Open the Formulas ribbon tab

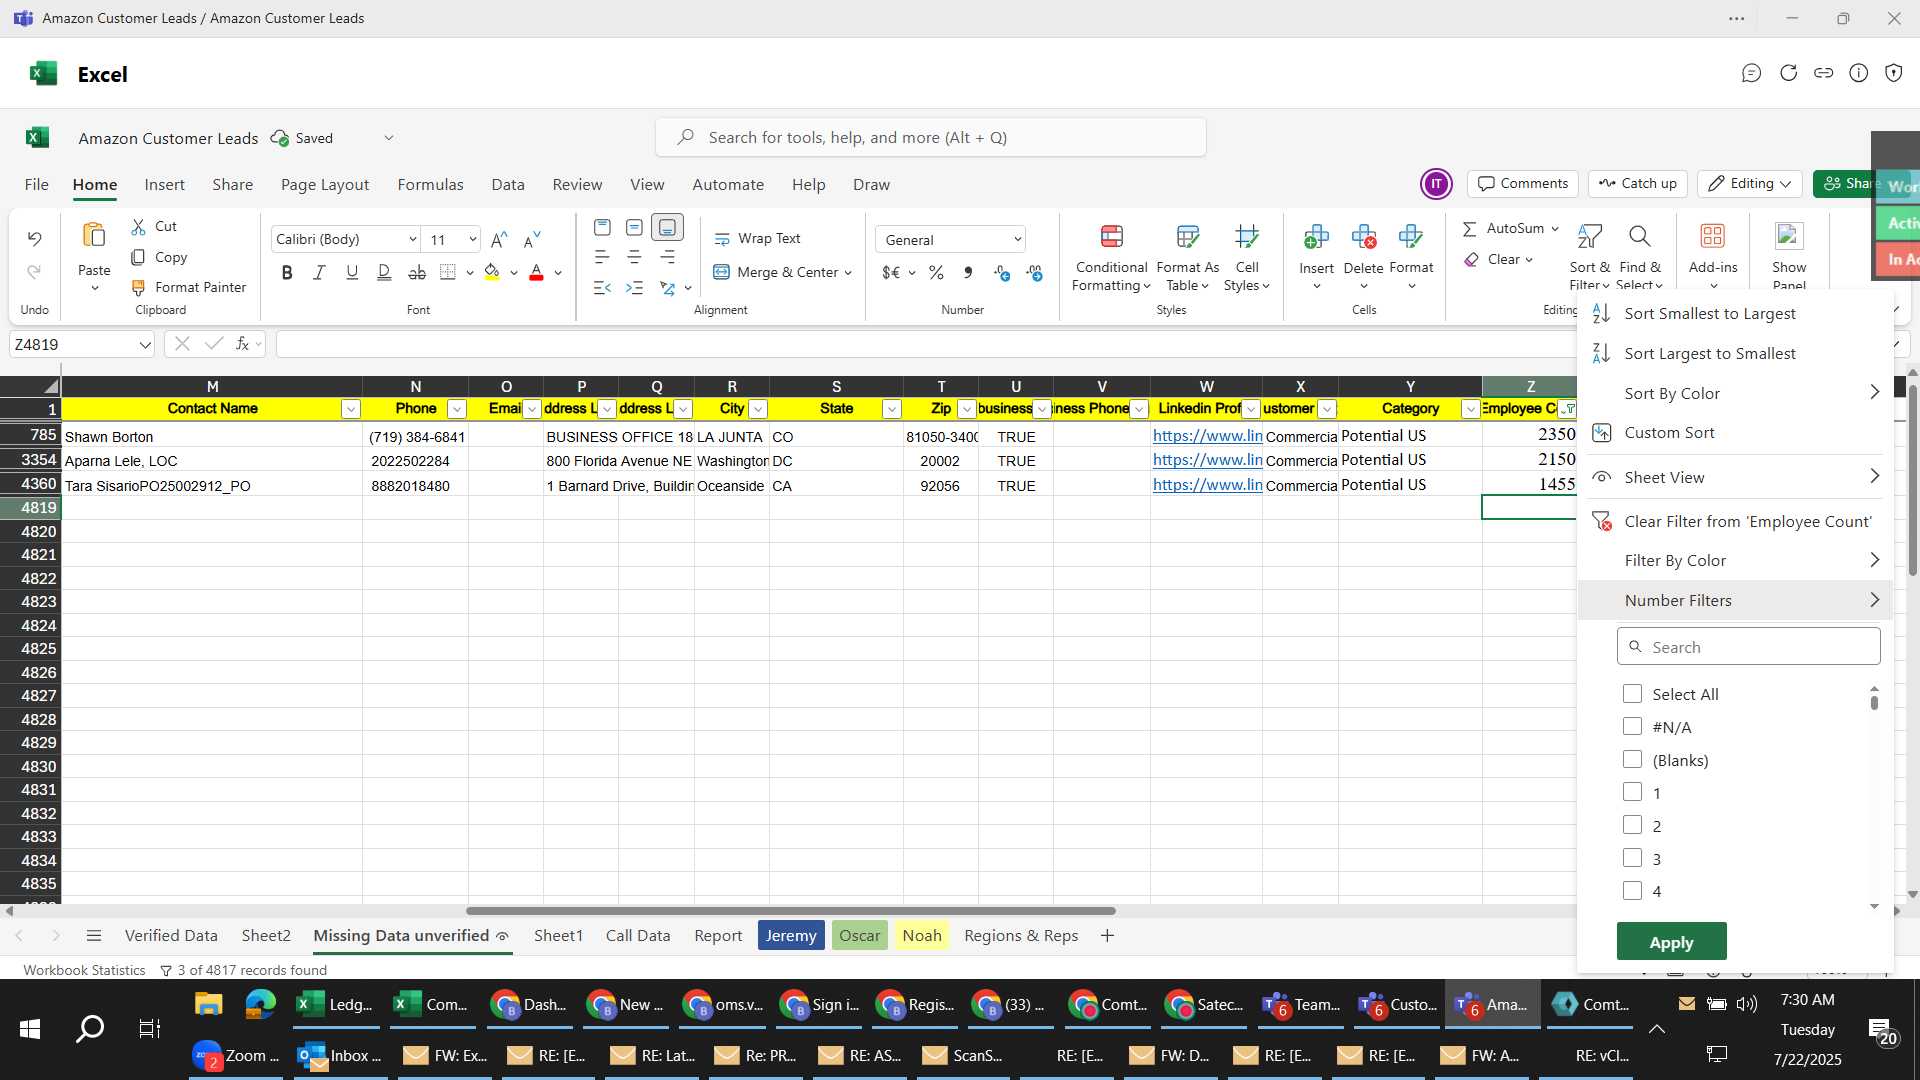point(430,185)
